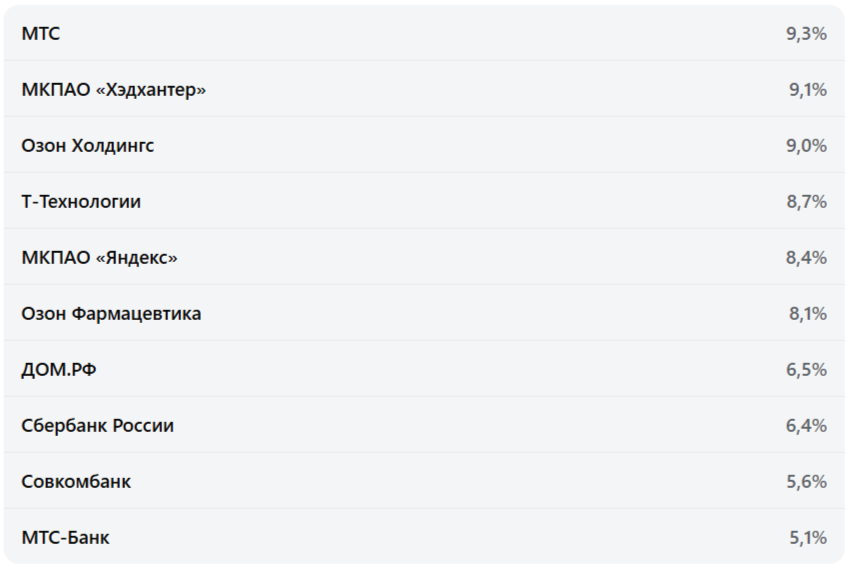Screen dimensions: 849x568
Task: Click the ДОМ.РФ company name
Action: 59,370
